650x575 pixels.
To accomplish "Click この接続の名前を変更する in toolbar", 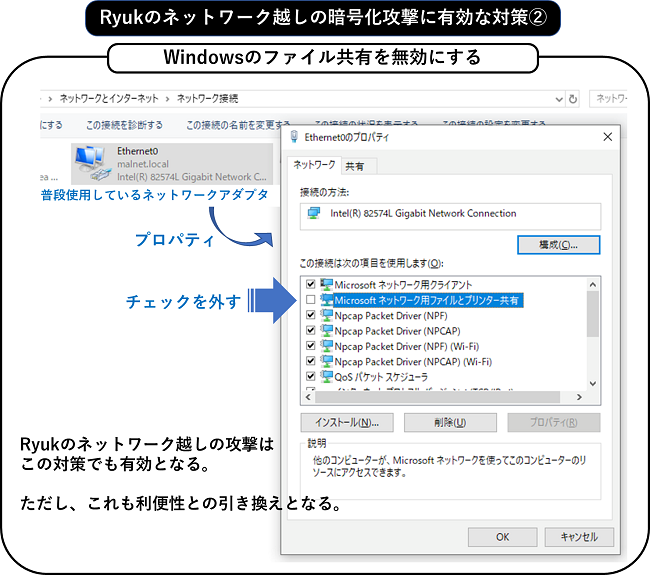I will pyautogui.click(x=238, y=125).
